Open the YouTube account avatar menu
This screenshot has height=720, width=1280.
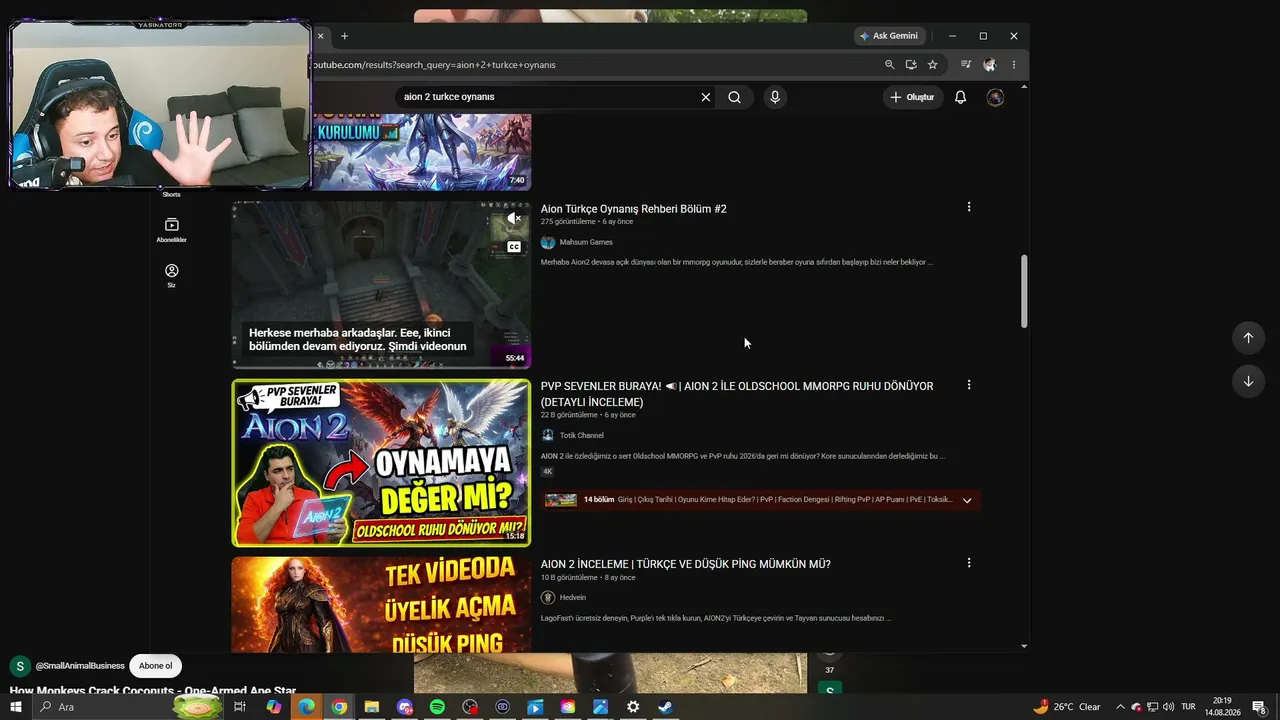pos(995,97)
